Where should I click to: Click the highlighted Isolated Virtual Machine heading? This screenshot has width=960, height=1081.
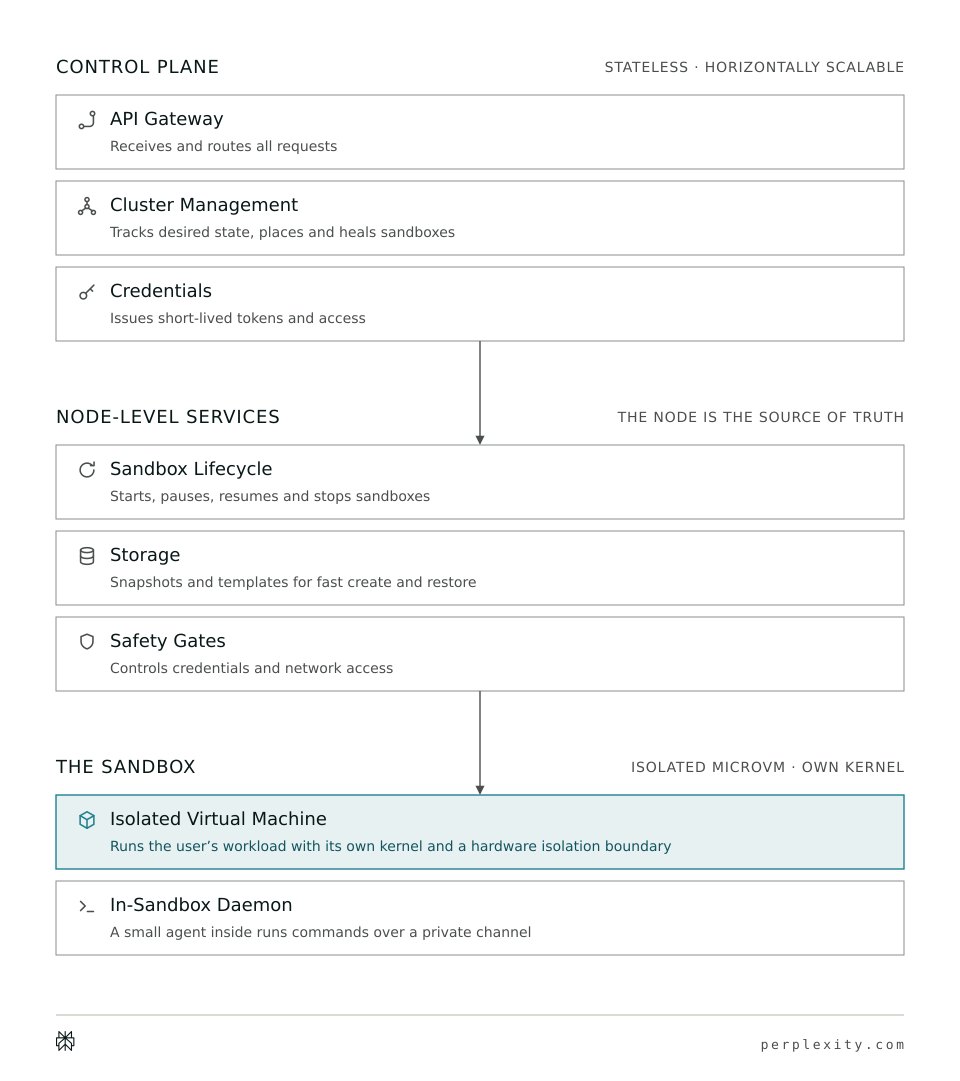coord(219,818)
